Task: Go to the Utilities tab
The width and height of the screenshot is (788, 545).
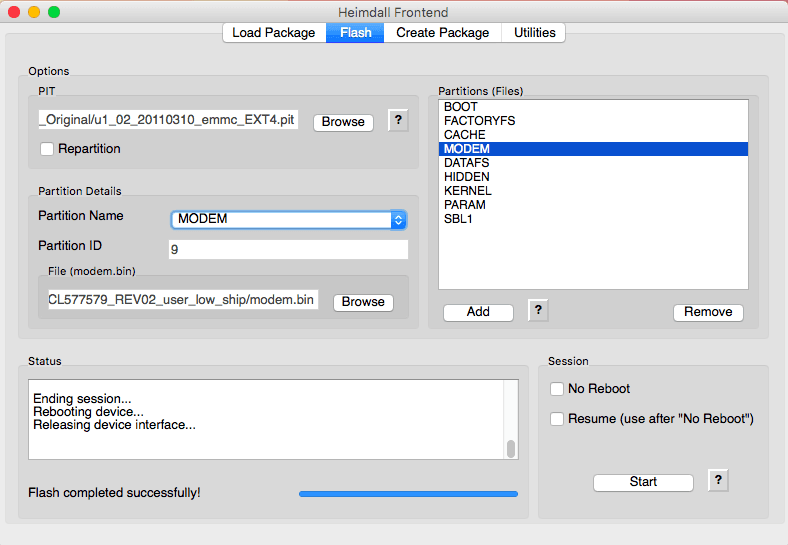Action: (534, 33)
